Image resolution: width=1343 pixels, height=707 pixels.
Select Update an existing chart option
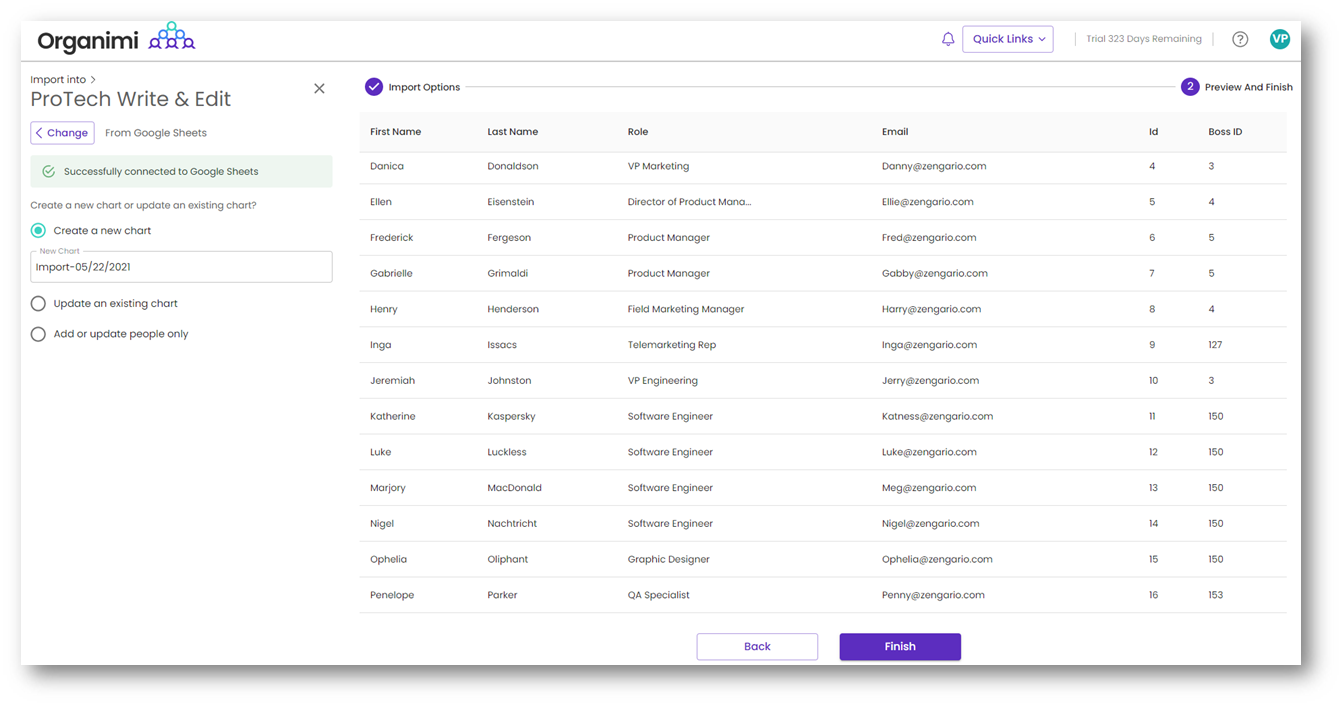38,303
